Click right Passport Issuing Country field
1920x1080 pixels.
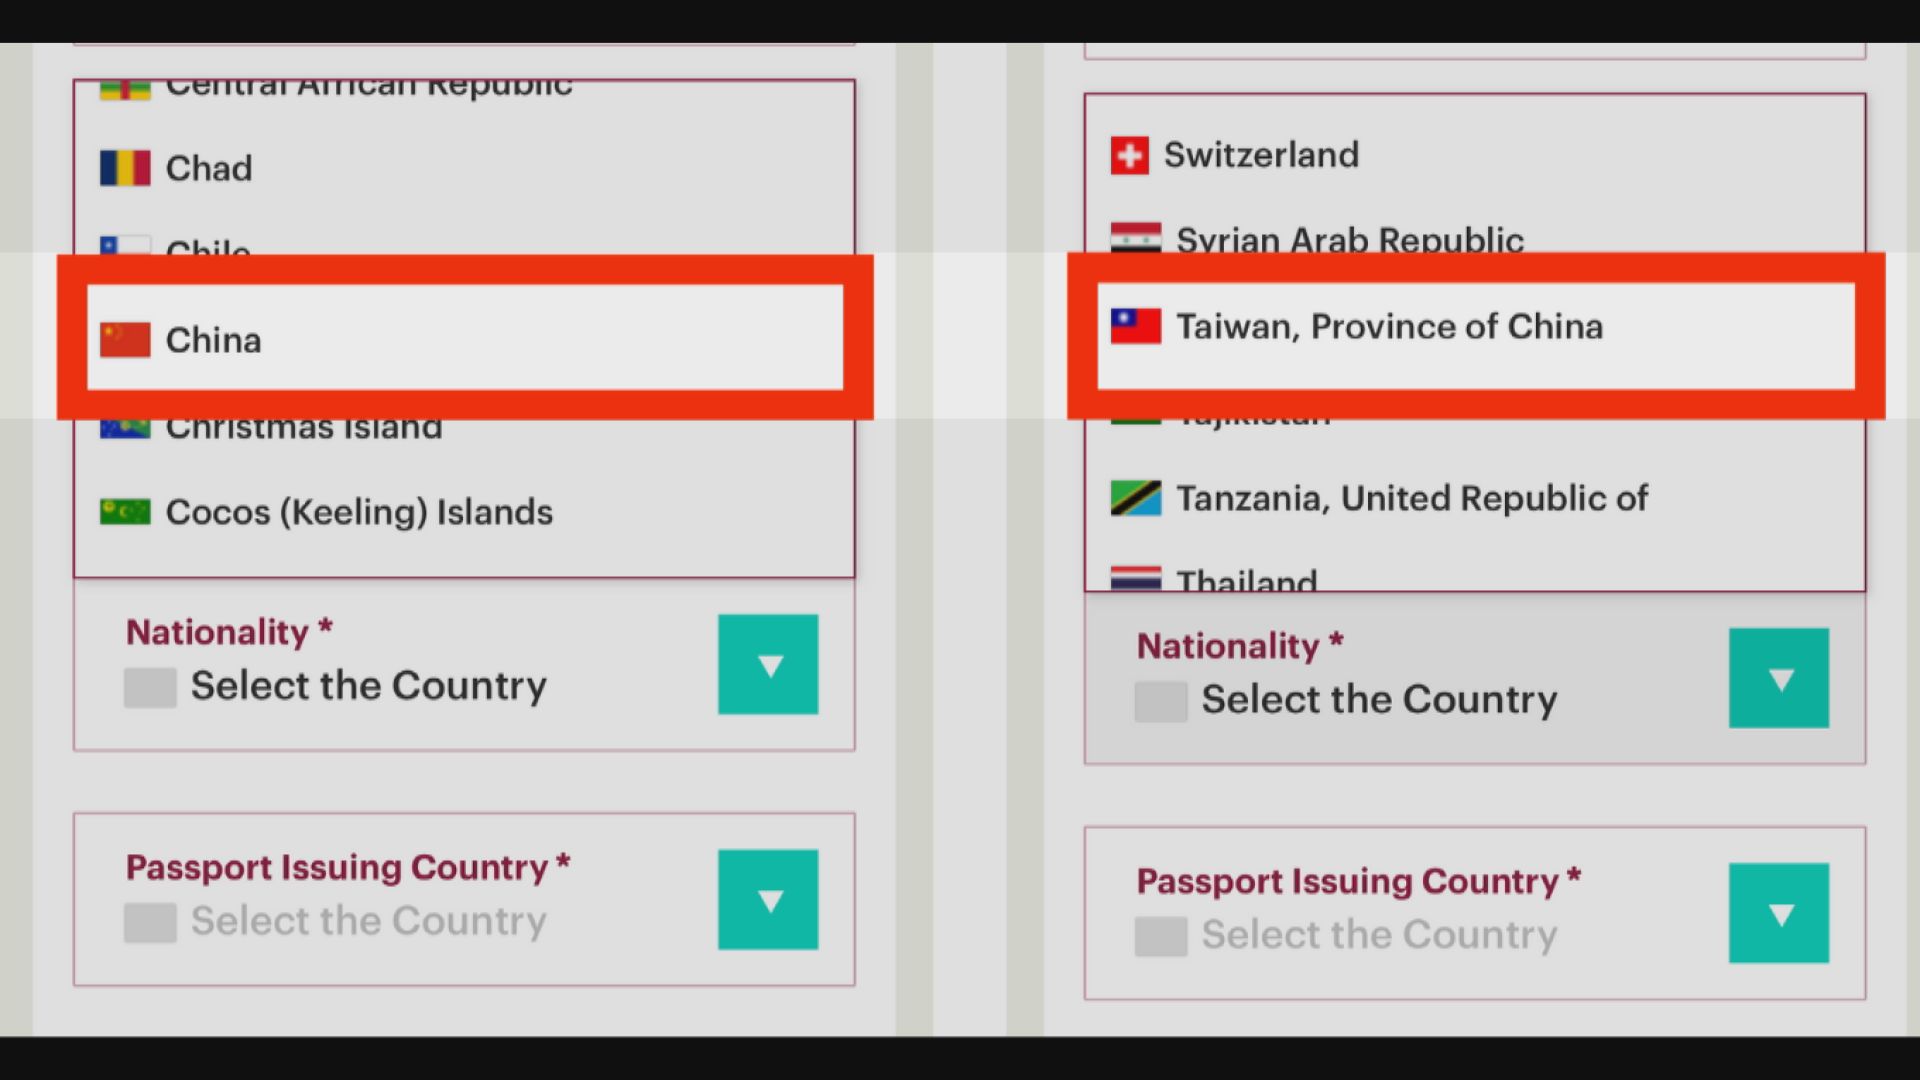[1379, 934]
